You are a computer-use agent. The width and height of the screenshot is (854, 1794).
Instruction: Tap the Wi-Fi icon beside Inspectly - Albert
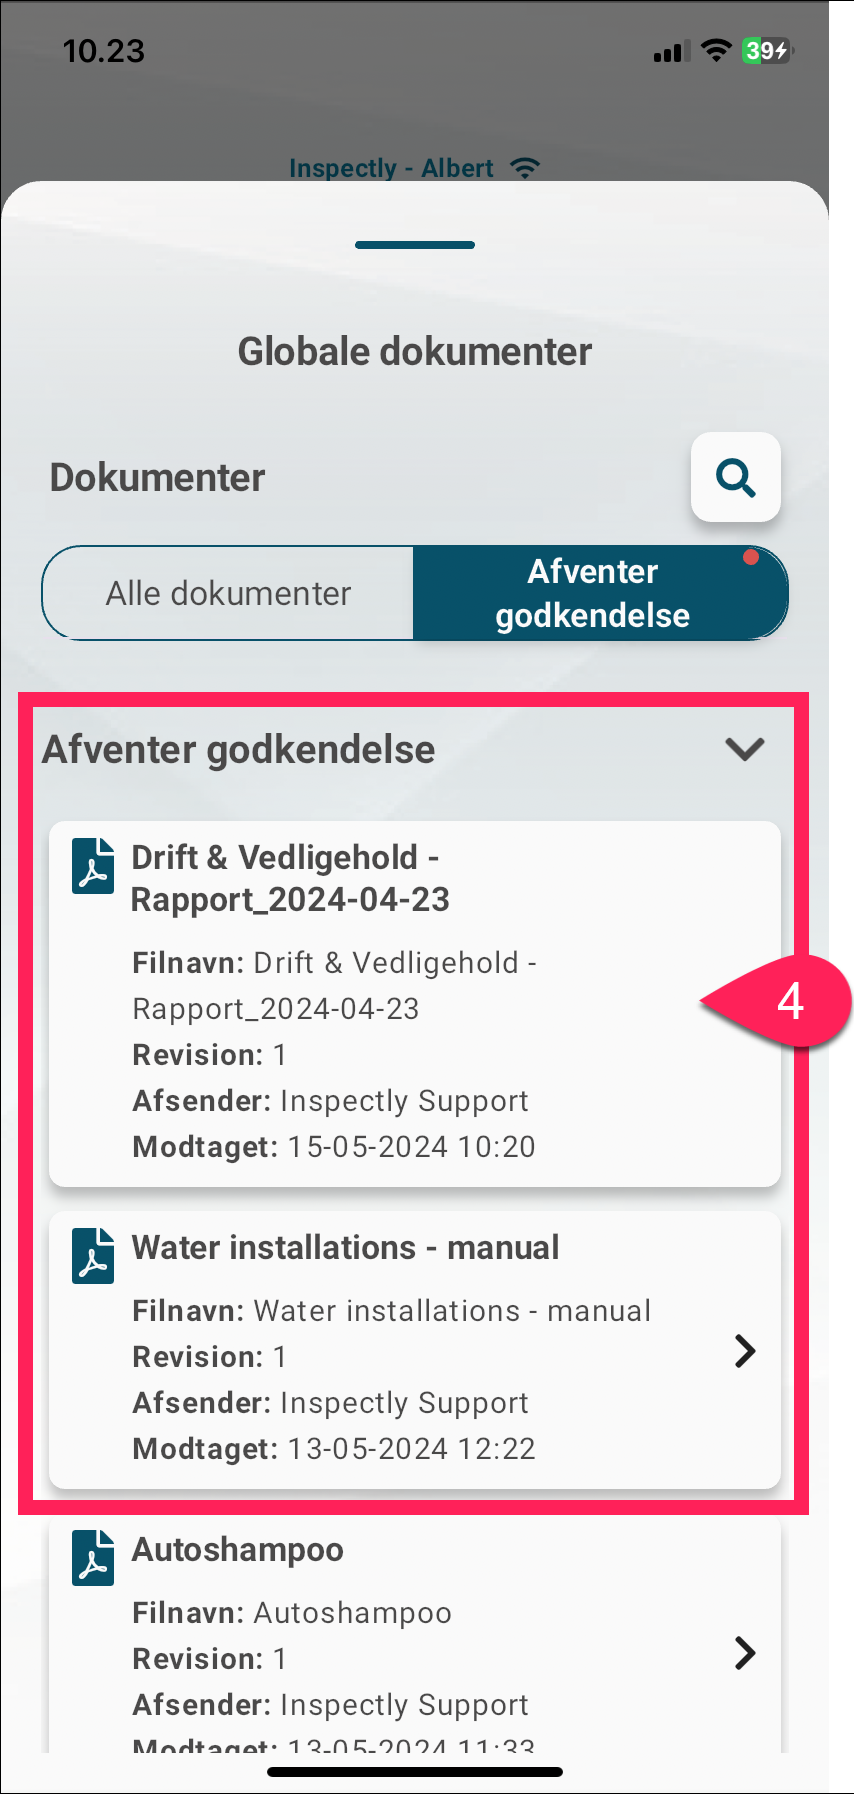click(x=525, y=168)
